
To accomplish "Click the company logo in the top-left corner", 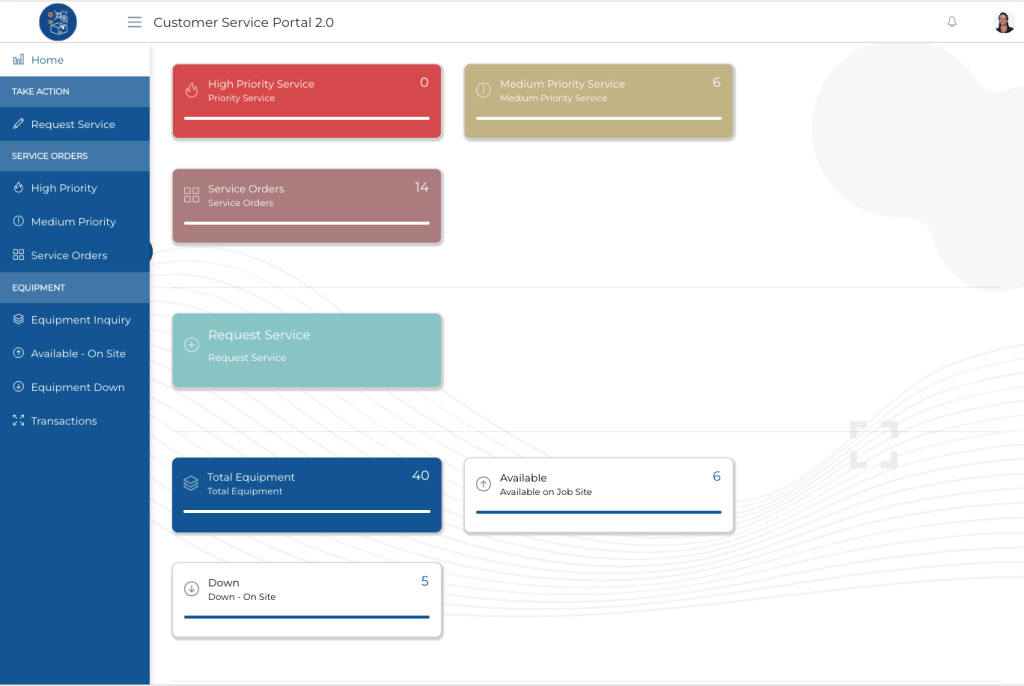I will tap(57, 21).
